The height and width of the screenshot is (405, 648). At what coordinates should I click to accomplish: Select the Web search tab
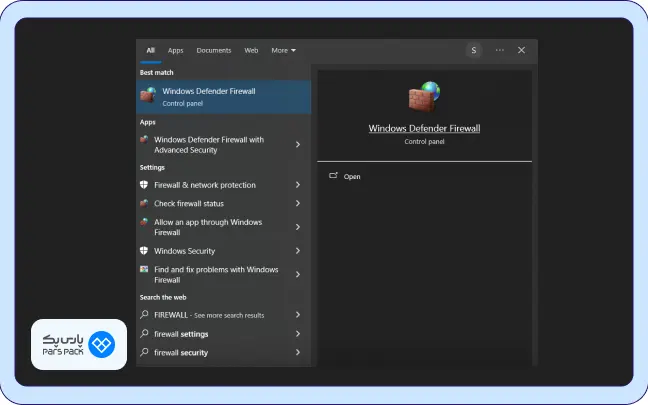[251, 50]
